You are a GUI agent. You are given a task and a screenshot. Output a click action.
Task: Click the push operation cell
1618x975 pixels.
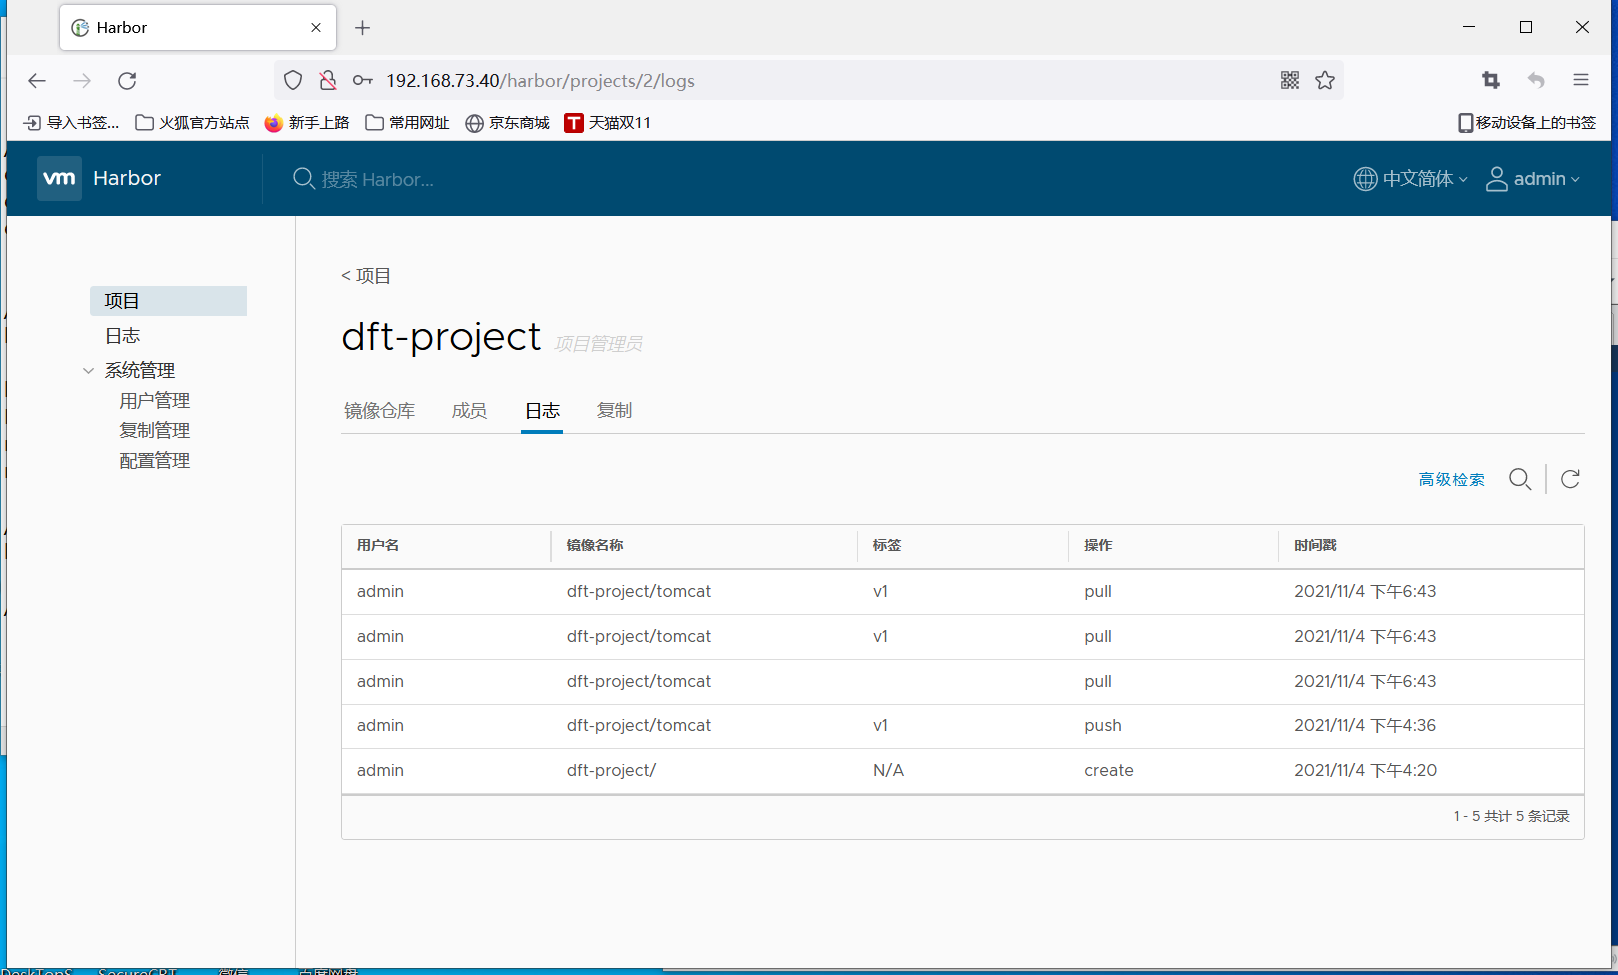pos(1103,726)
